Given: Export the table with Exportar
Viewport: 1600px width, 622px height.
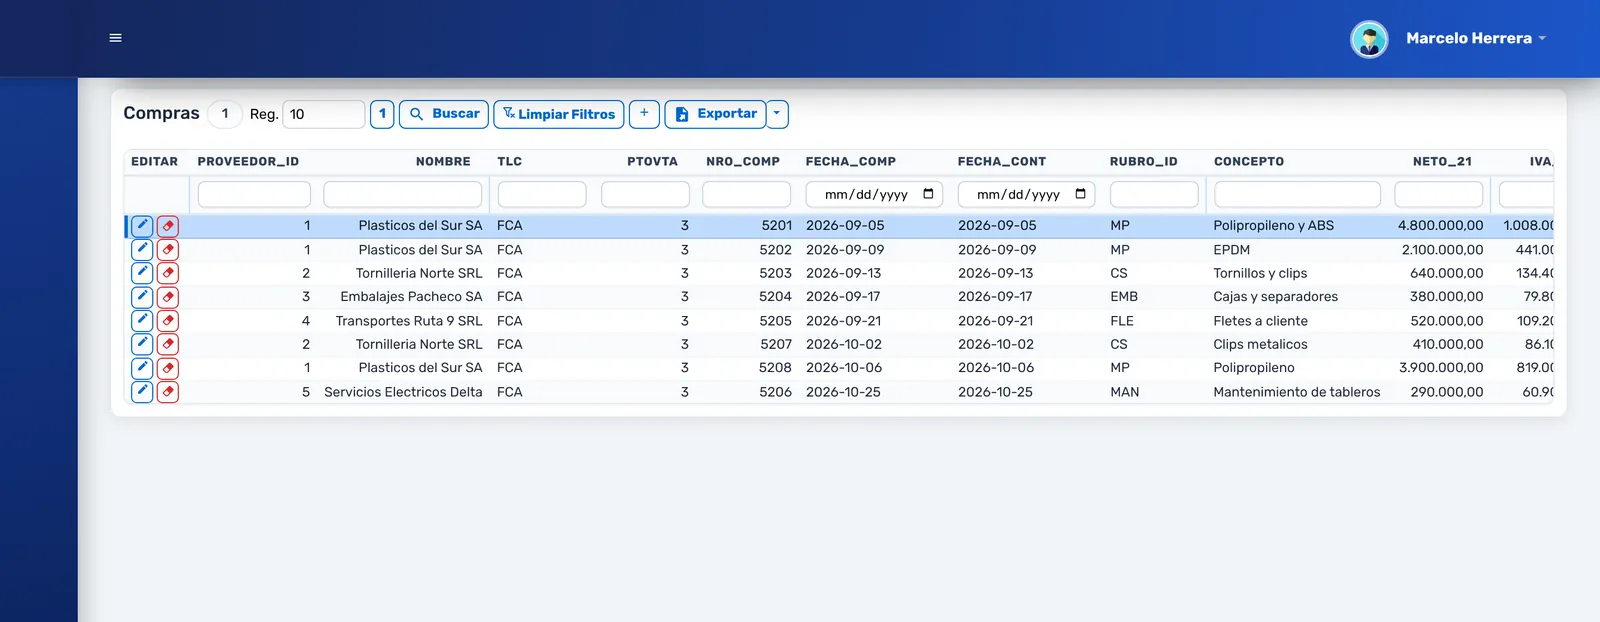Looking at the screenshot, I should (x=716, y=114).
